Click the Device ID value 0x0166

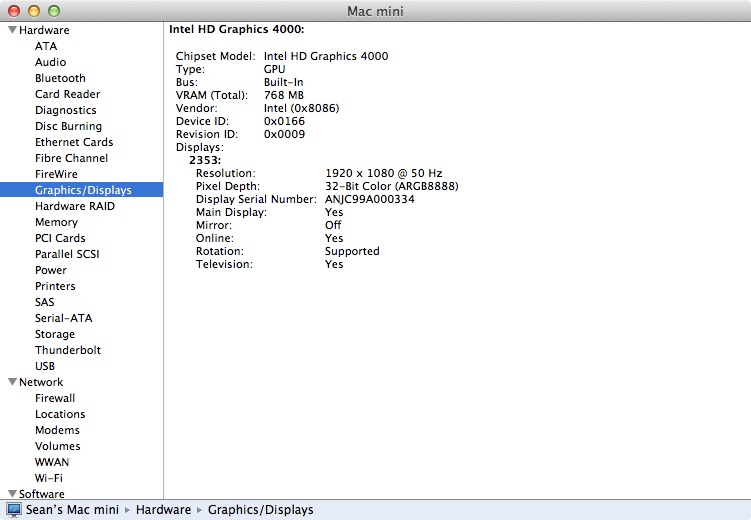point(284,121)
